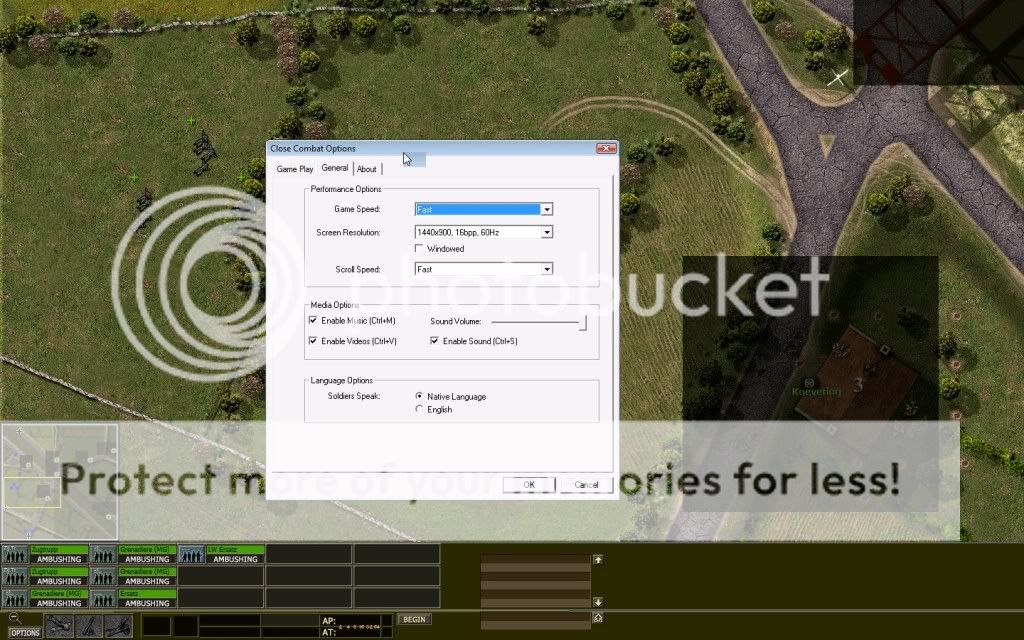Switch to the Game Play tab
1024x640 pixels.
tap(295, 169)
